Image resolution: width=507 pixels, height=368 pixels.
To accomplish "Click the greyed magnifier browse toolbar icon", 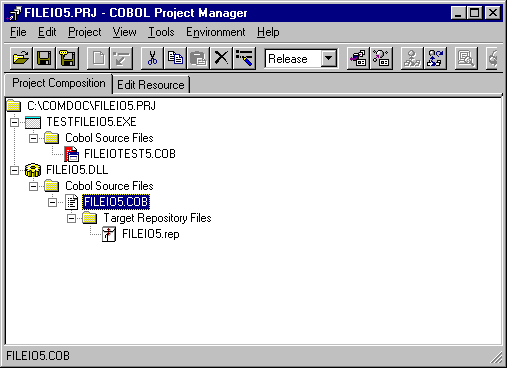I will click(x=466, y=58).
